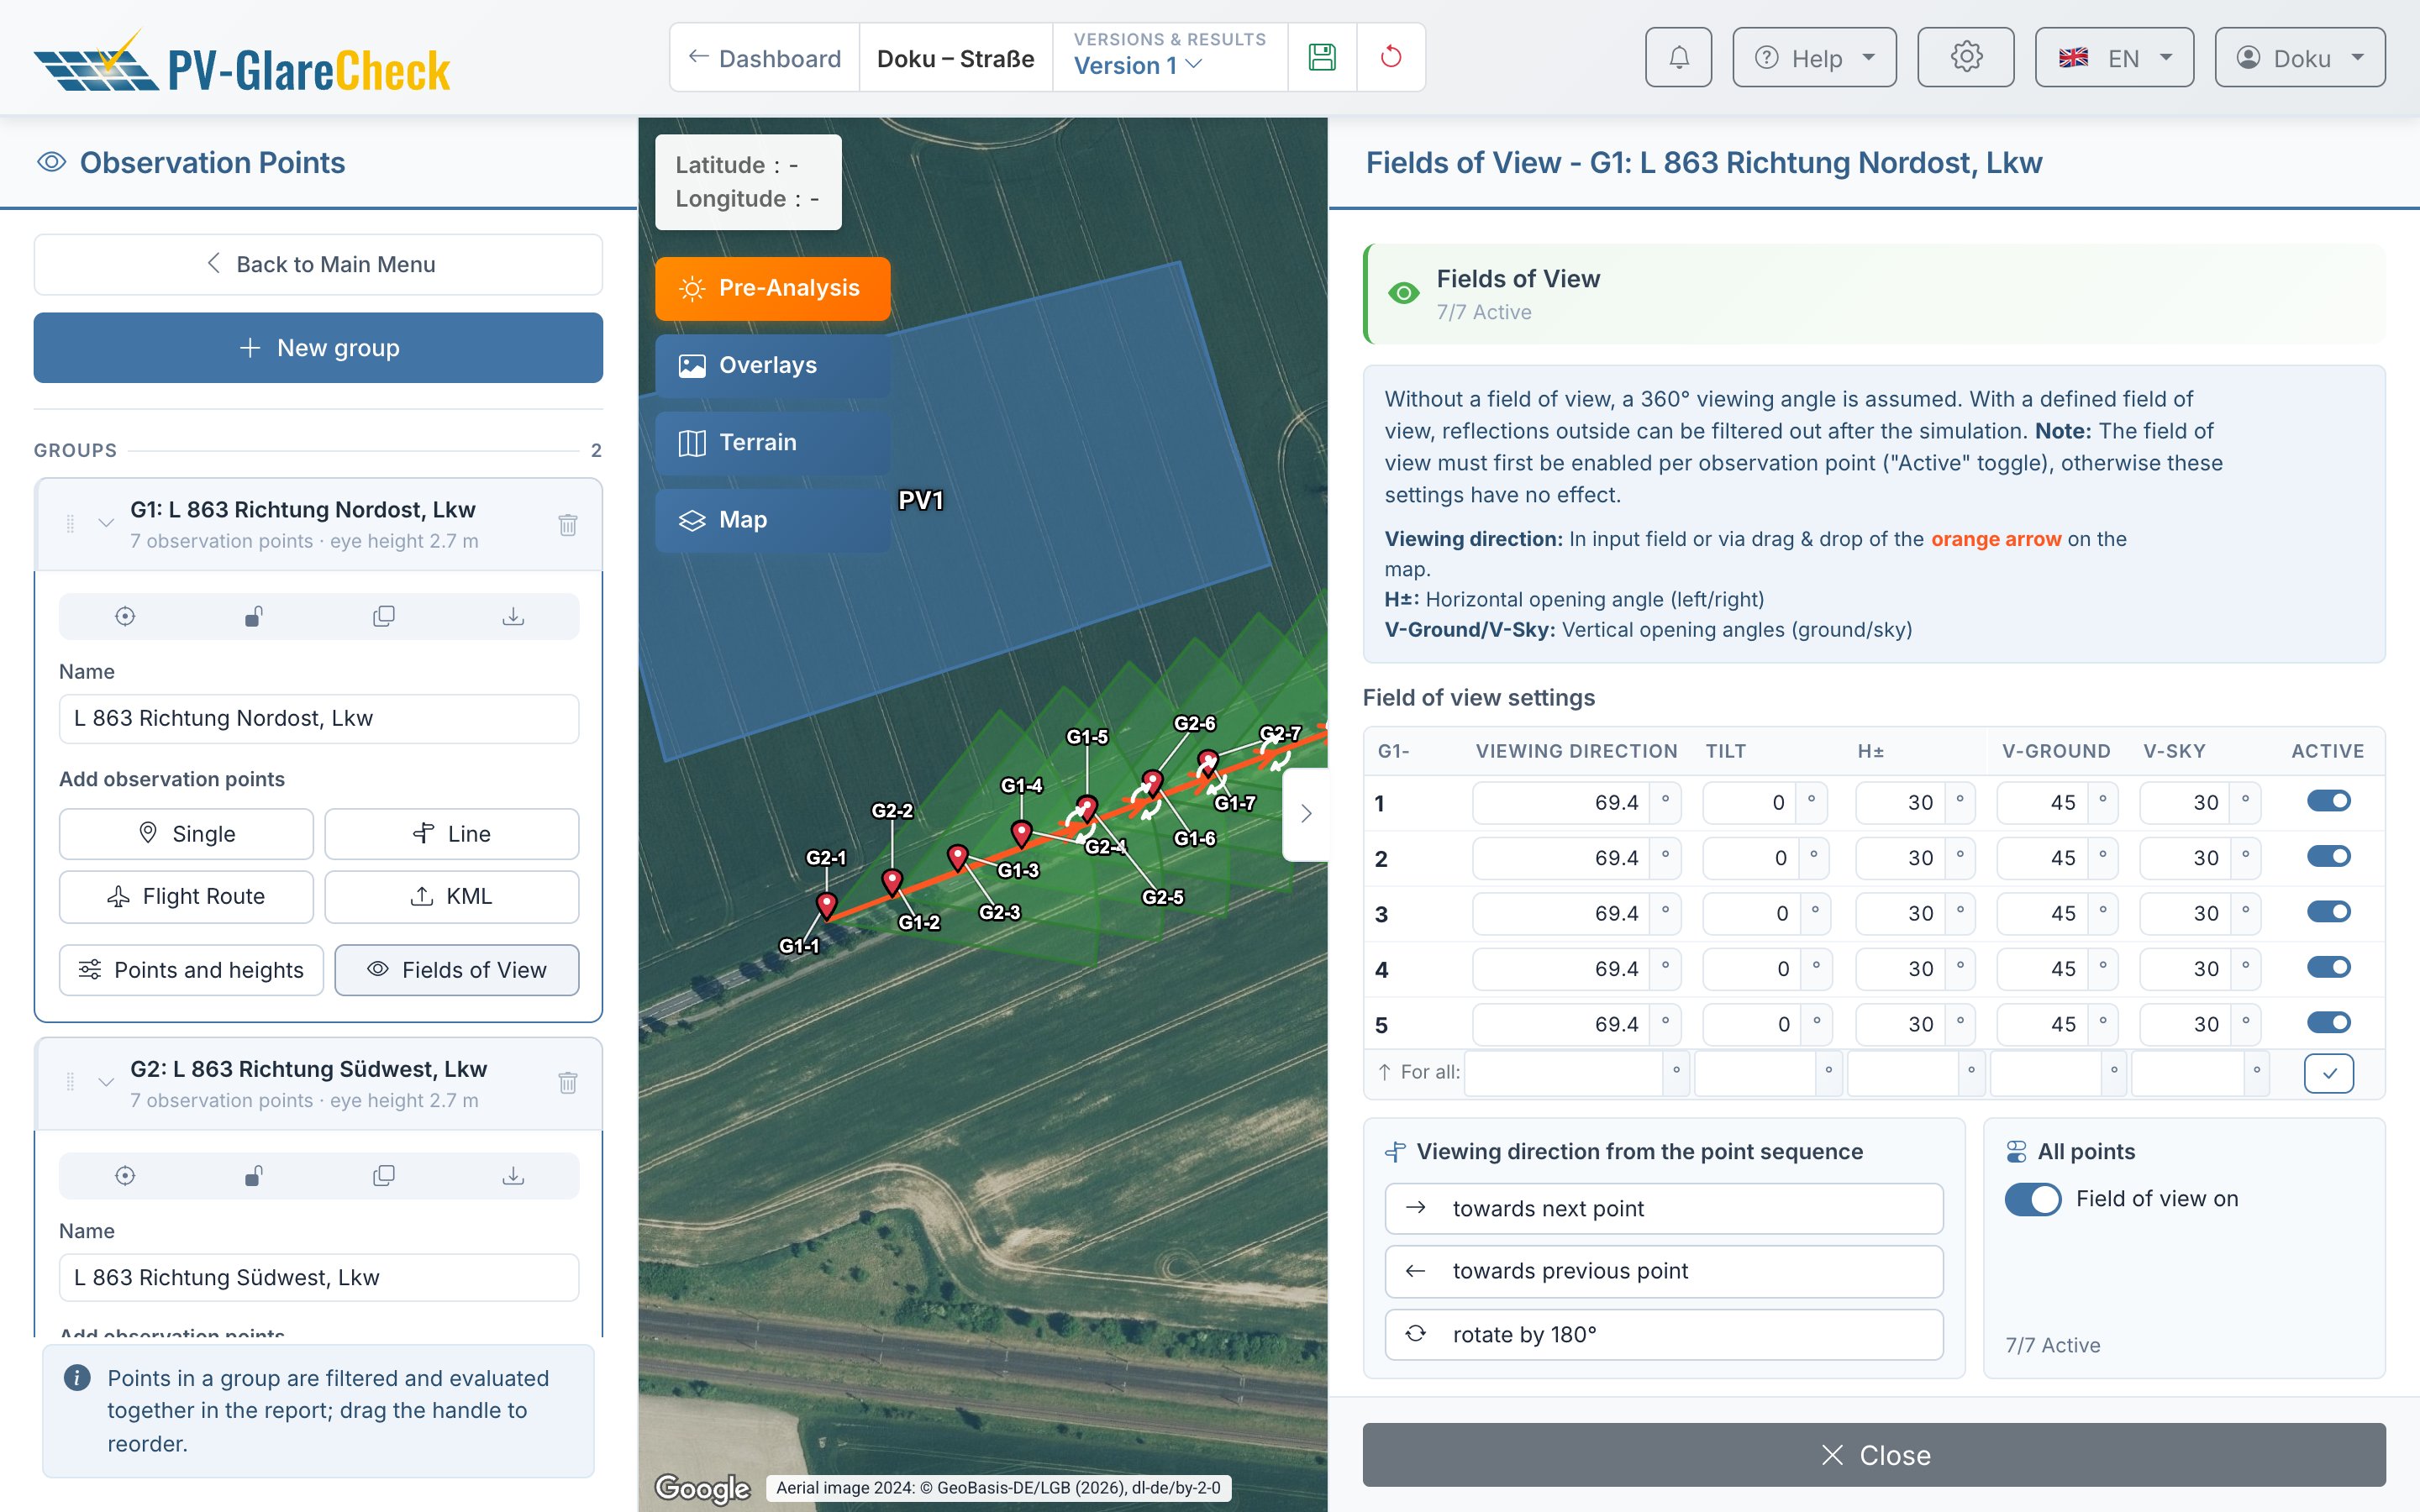Toggle Active switch for point 5
The height and width of the screenshot is (1512, 2420).
[x=2328, y=1023]
